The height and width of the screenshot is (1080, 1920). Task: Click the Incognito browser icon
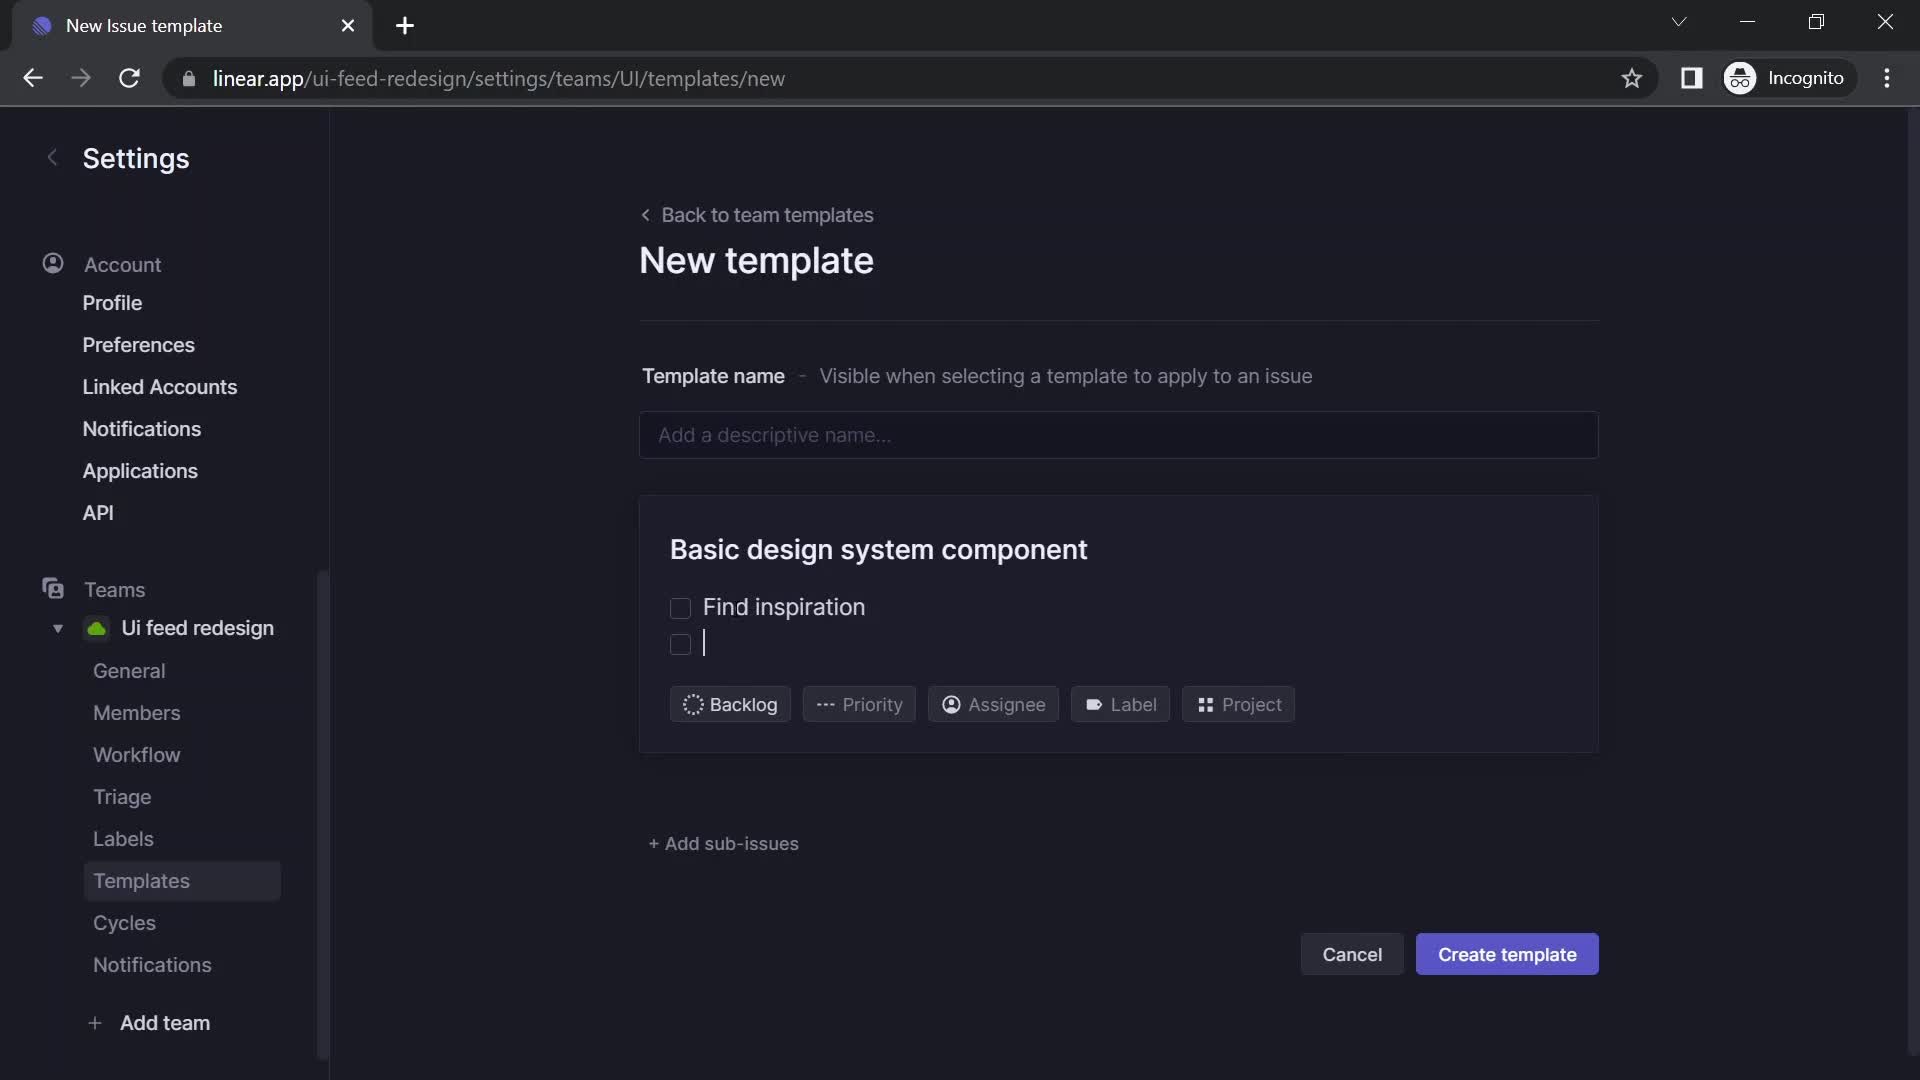pos(1741,79)
